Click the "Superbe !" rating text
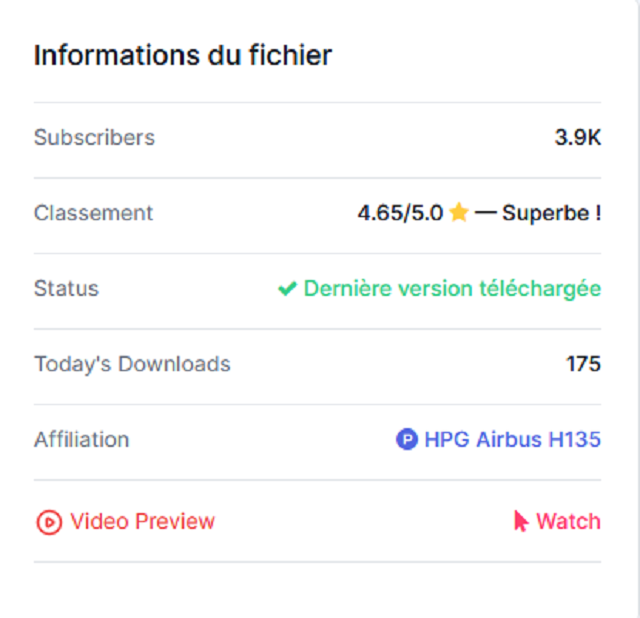This screenshot has height=618, width=640. 551,213
